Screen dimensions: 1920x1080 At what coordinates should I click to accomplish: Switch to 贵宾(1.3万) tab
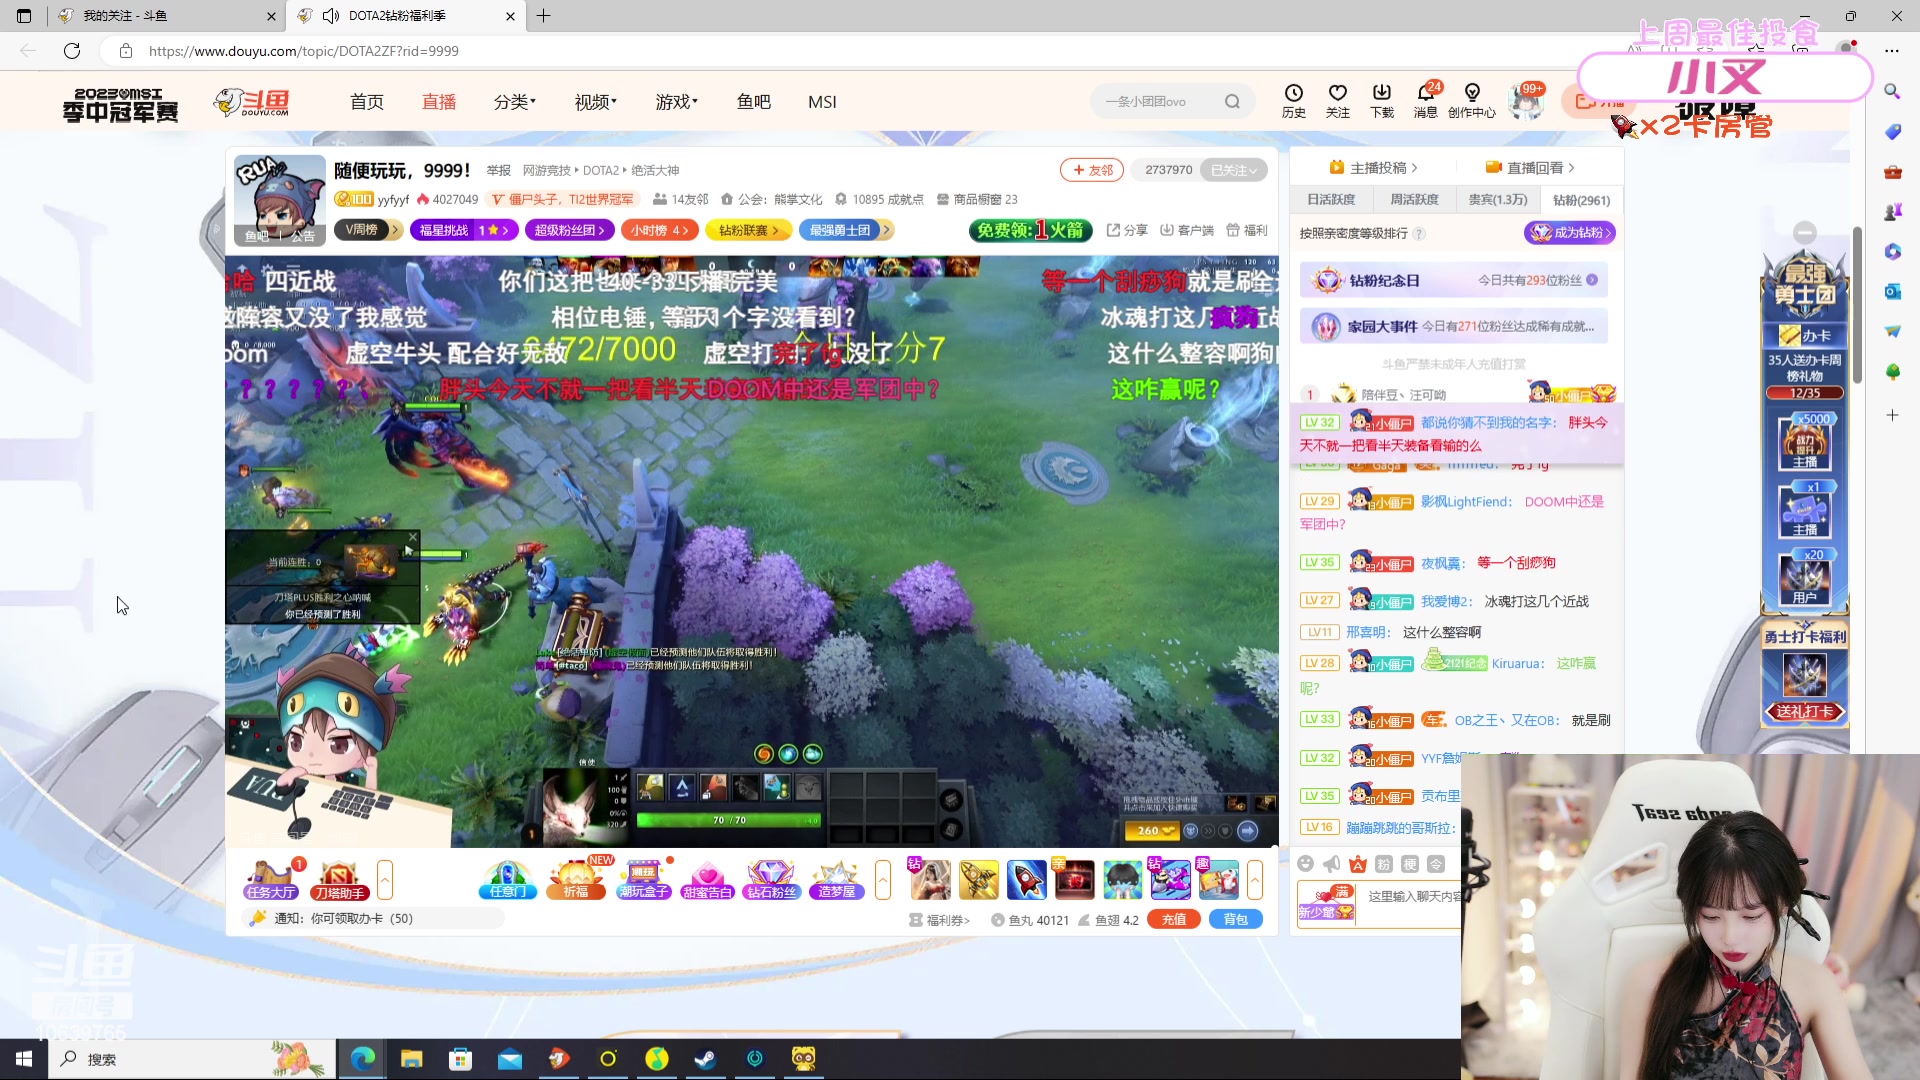(x=1498, y=200)
